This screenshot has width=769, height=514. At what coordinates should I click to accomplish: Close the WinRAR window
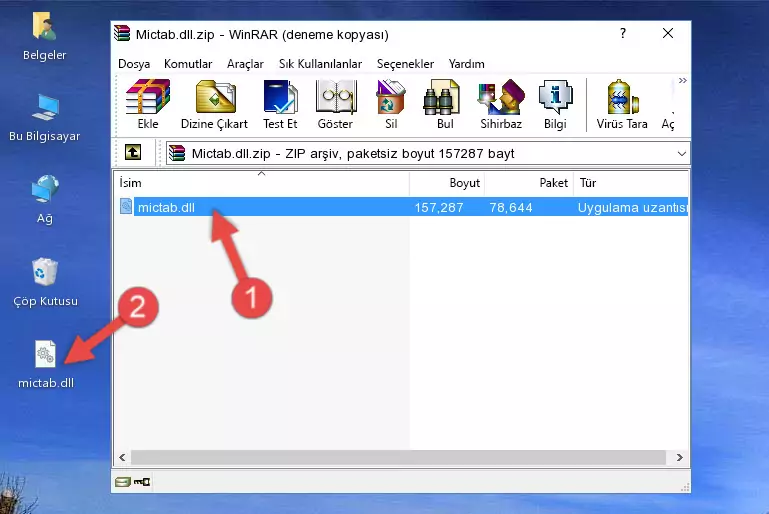click(667, 33)
